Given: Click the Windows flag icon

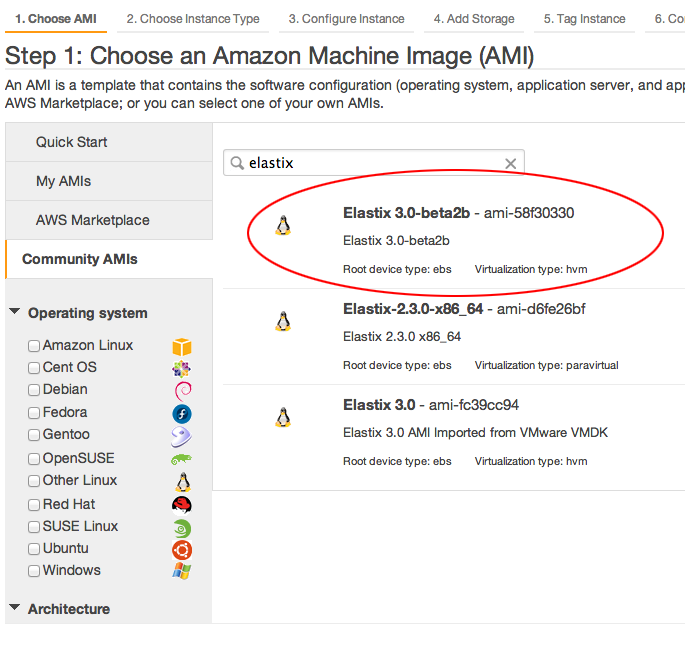Looking at the screenshot, I should tap(182, 571).
